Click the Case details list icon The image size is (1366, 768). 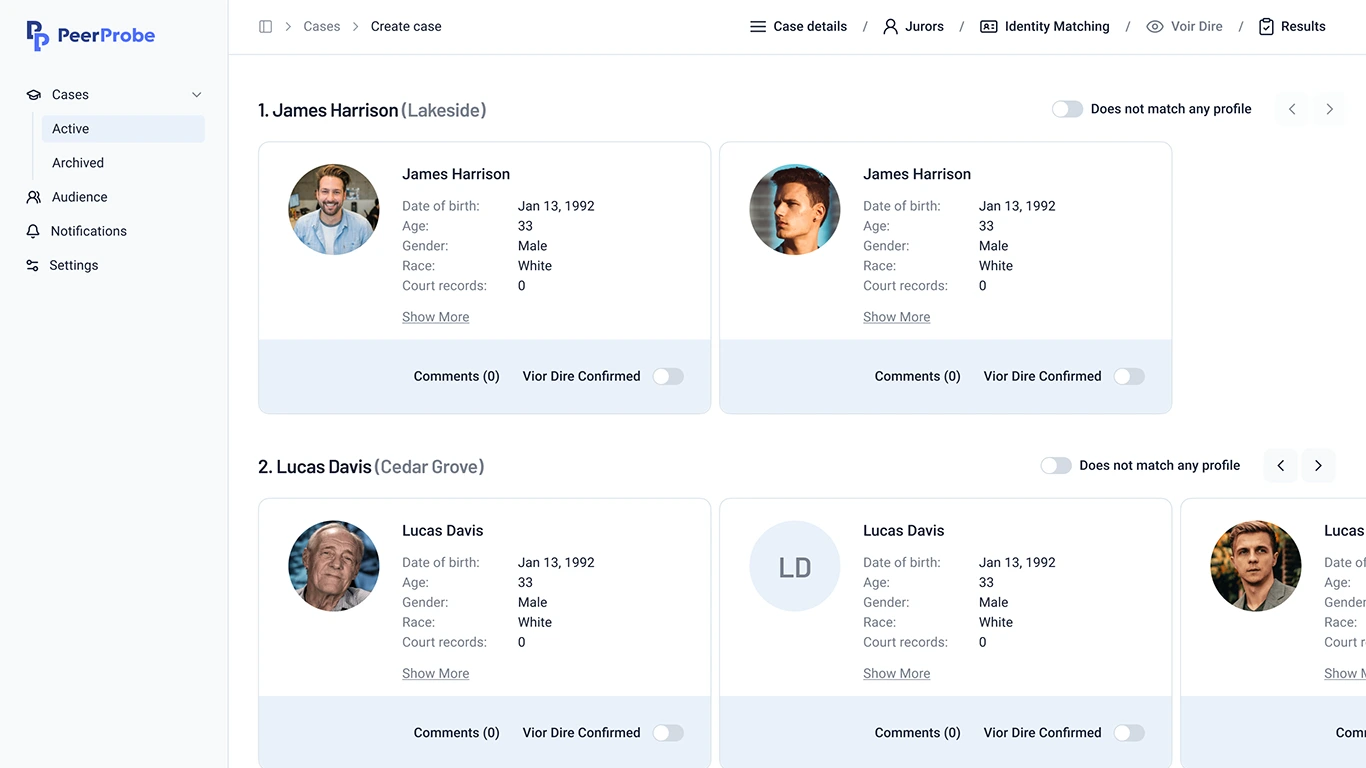(758, 27)
